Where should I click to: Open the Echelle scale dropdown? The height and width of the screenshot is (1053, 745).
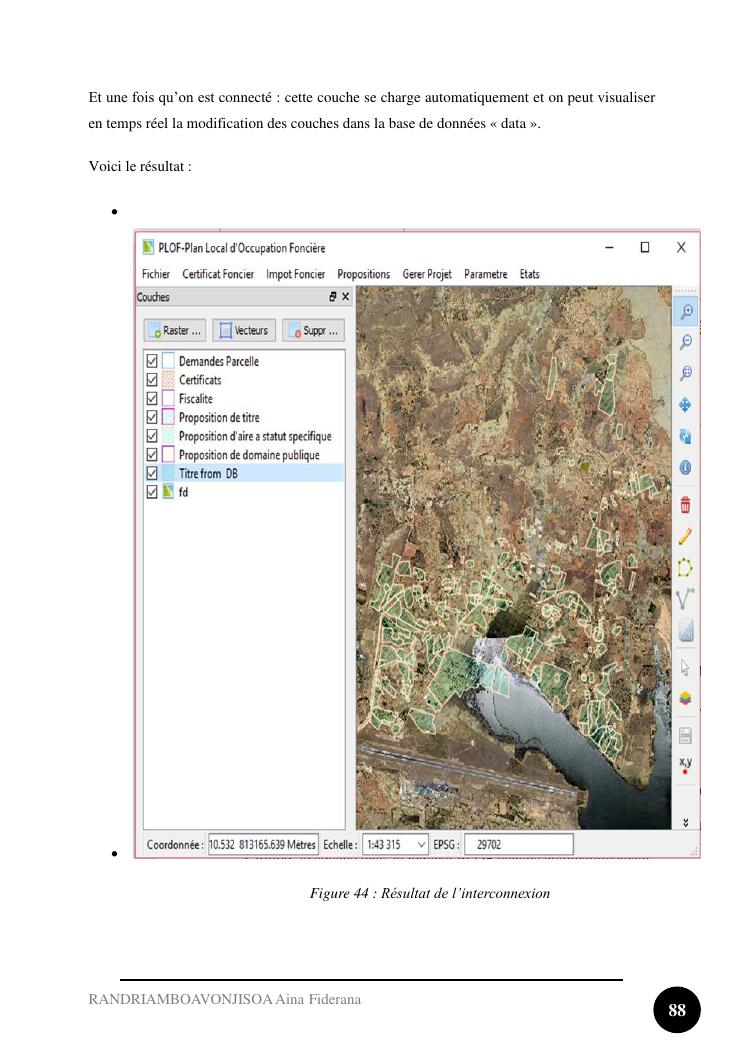click(421, 845)
